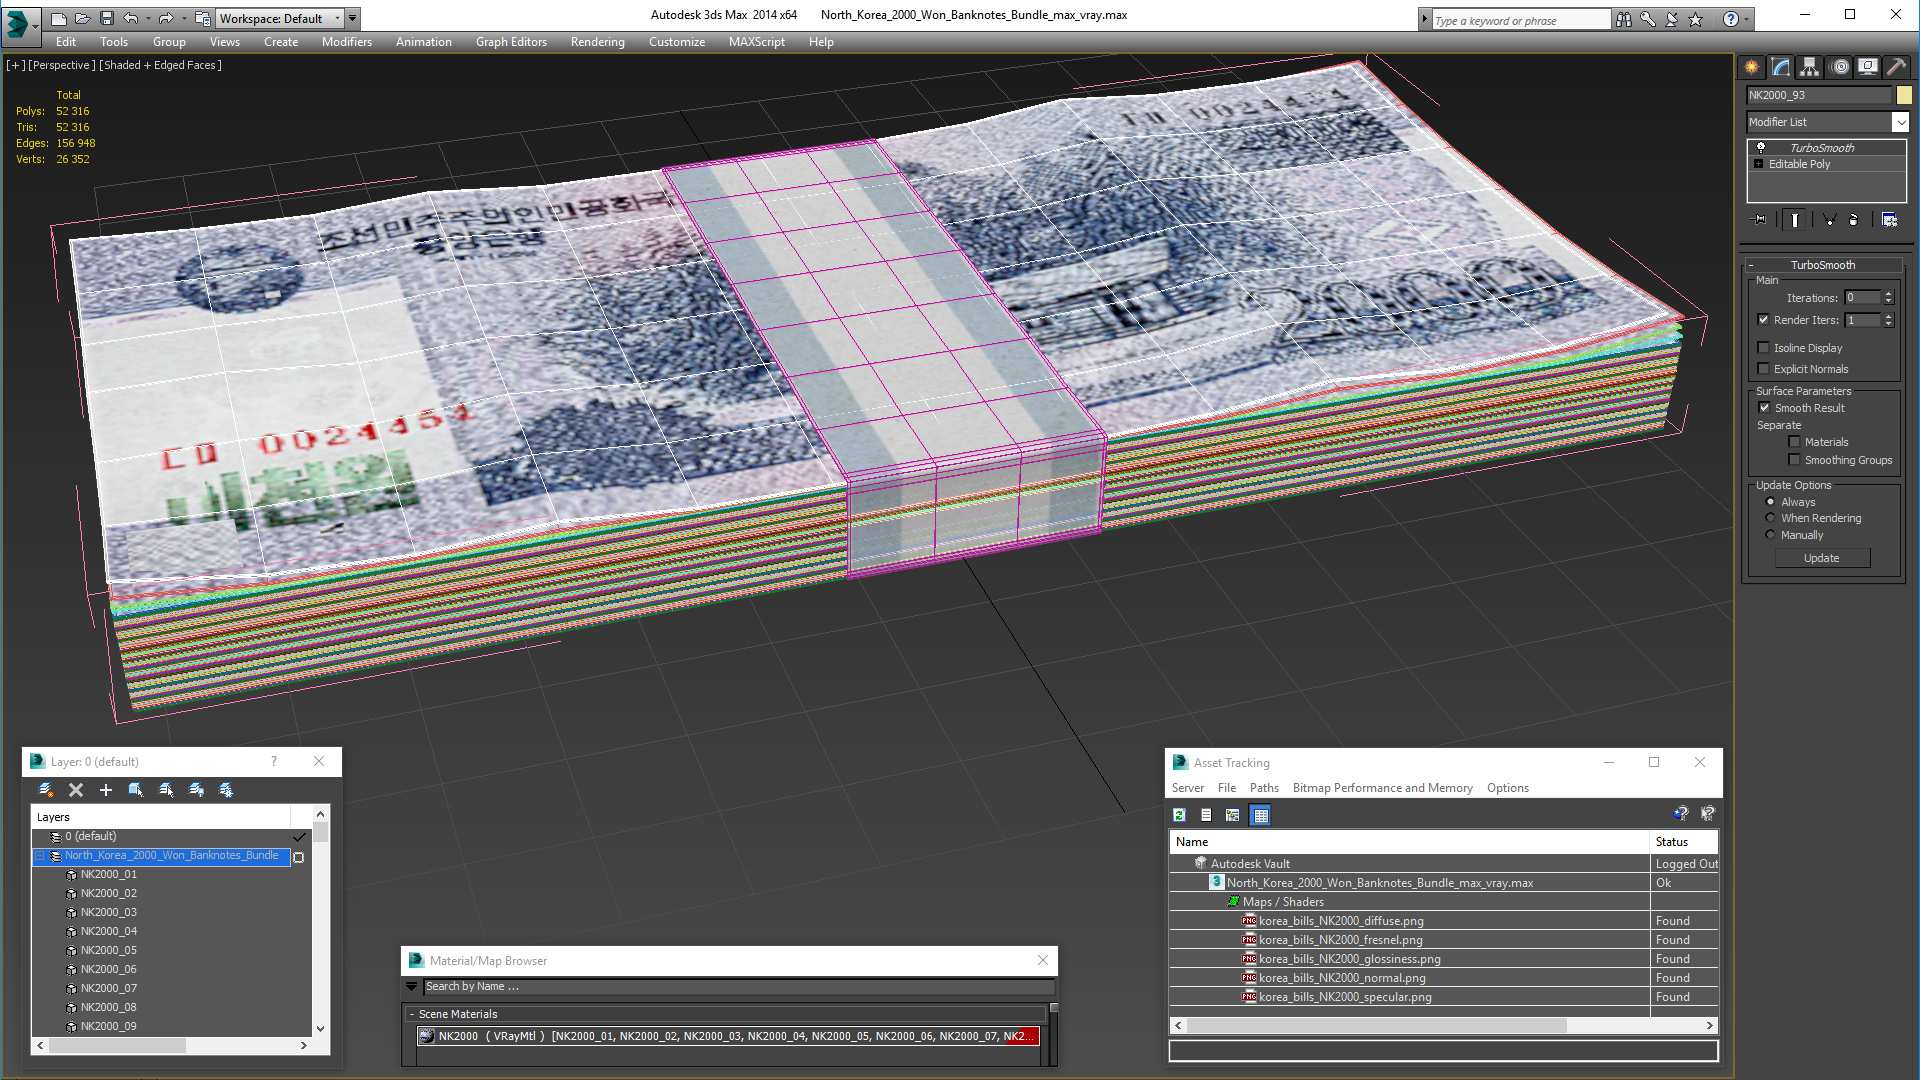Undo the last action via arrow icon
This screenshot has width=1920, height=1080.
(131, 18)
